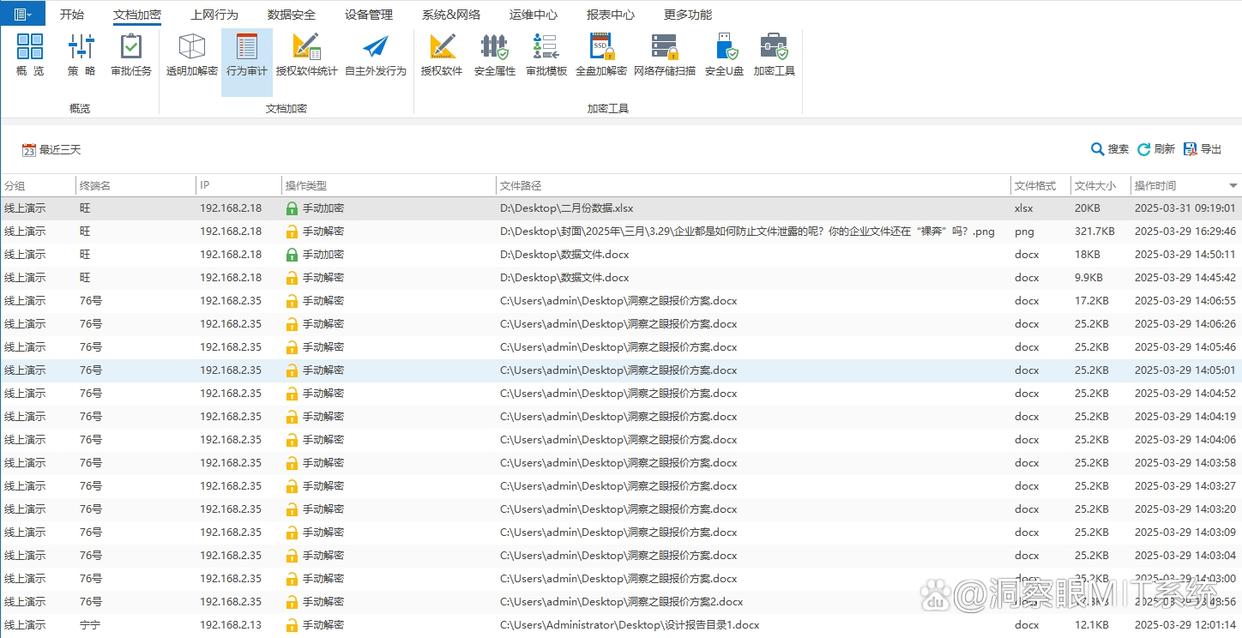Screen dimensions: 1242x638
Task: Open the 透明加解密 tool
Action: pyautogui.click(x=190, y=57)
